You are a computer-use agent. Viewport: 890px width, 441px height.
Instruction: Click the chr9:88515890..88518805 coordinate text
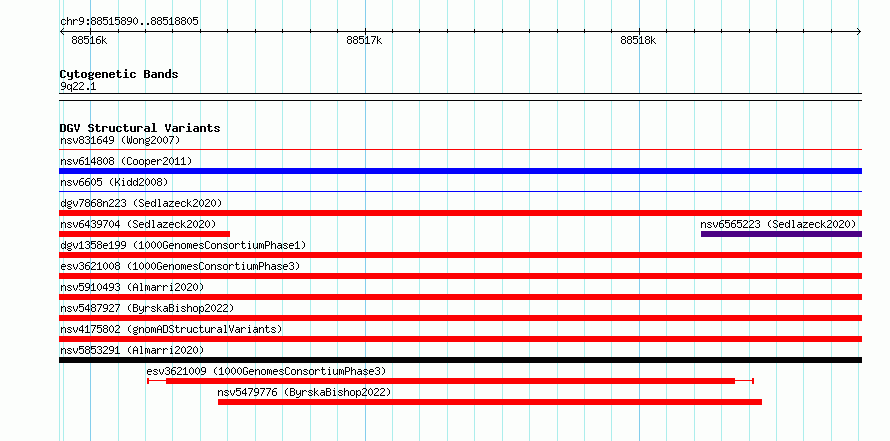click(x=129, y=22)
